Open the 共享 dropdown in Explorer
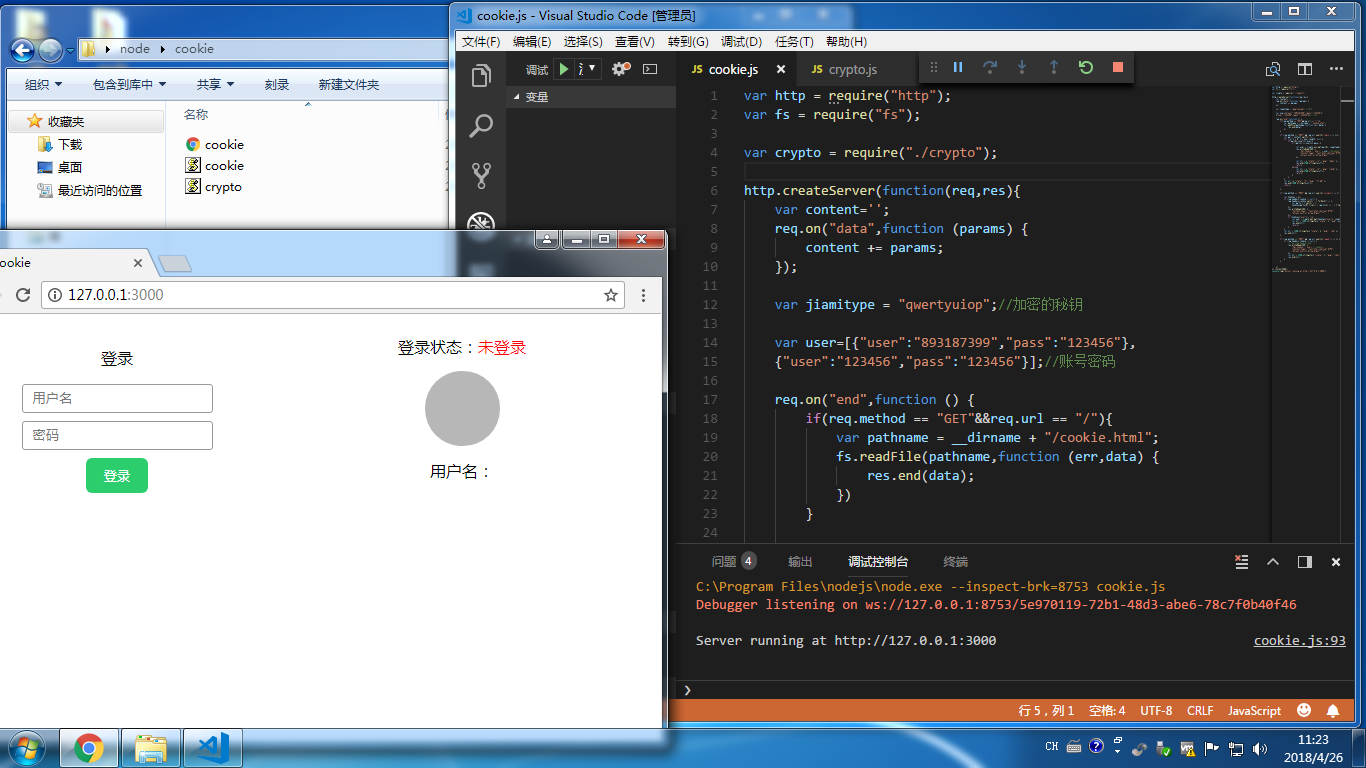The width and height of the screenshot is (1366, 768). [x=215, y=85]
